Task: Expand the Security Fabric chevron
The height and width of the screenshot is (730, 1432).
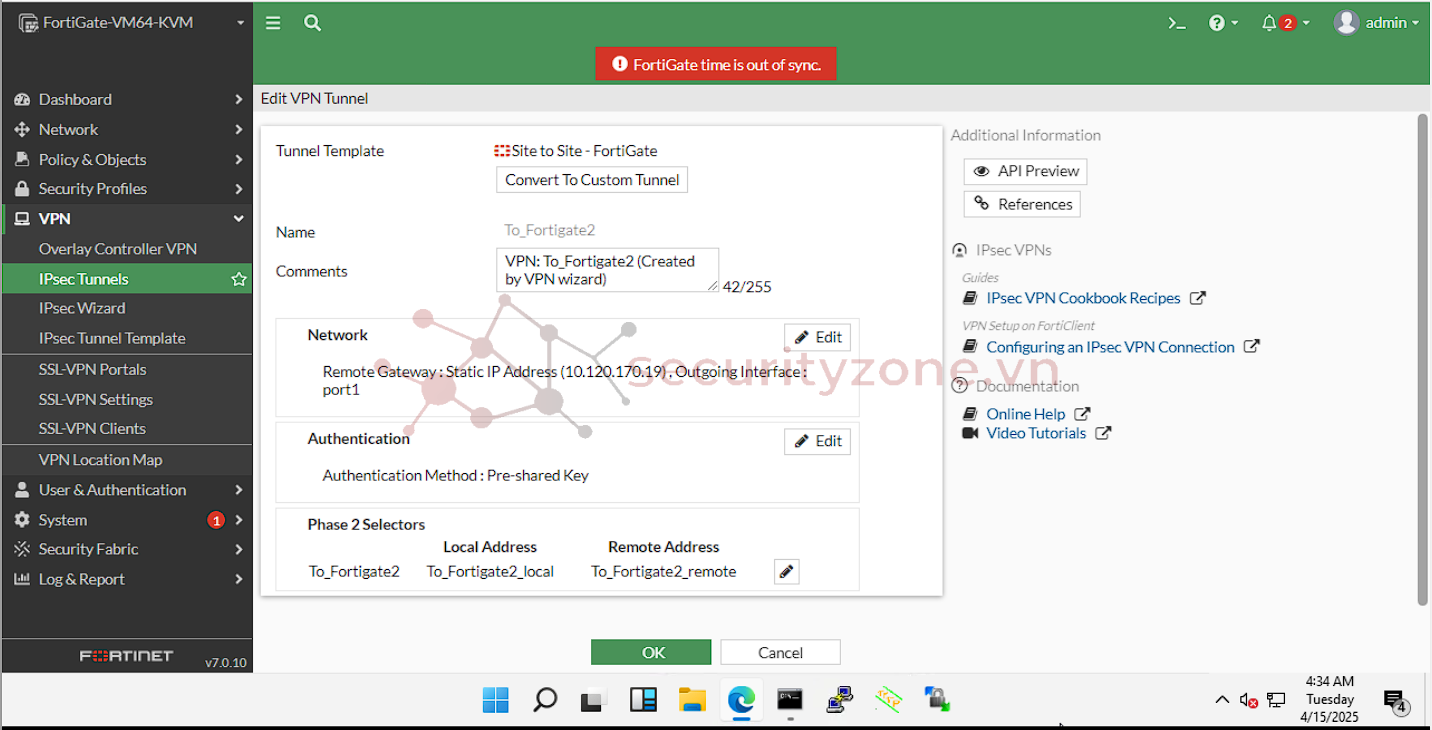Action: [x=238, y=549]
